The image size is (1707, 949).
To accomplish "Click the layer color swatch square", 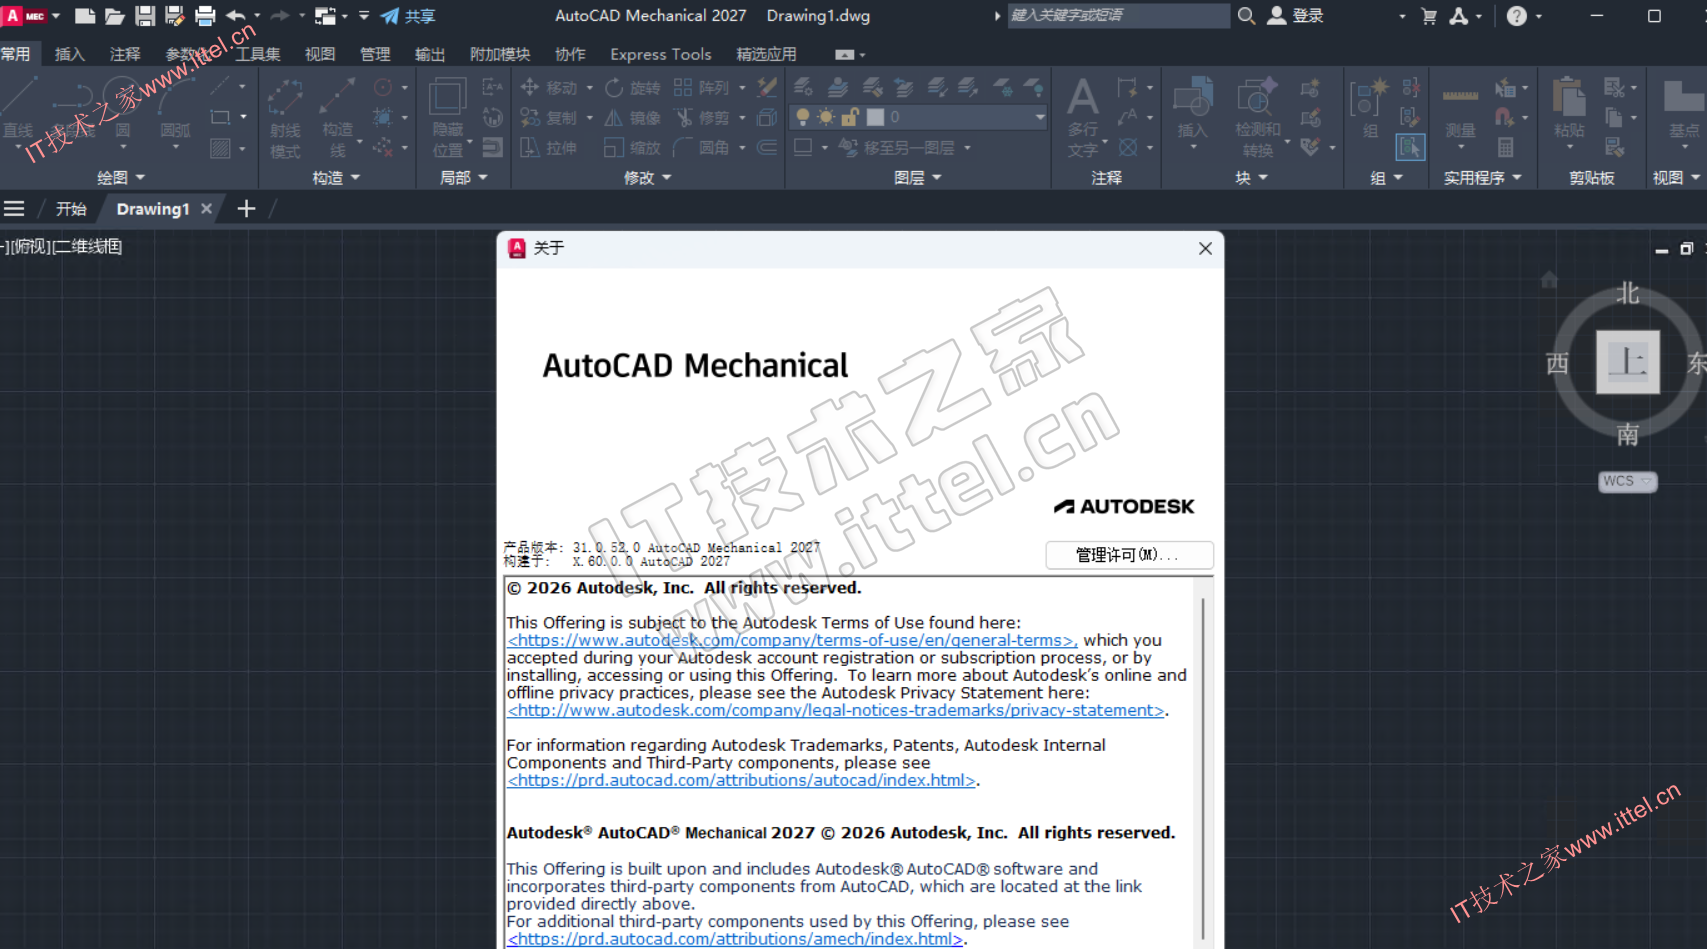I will click(875, 117).
